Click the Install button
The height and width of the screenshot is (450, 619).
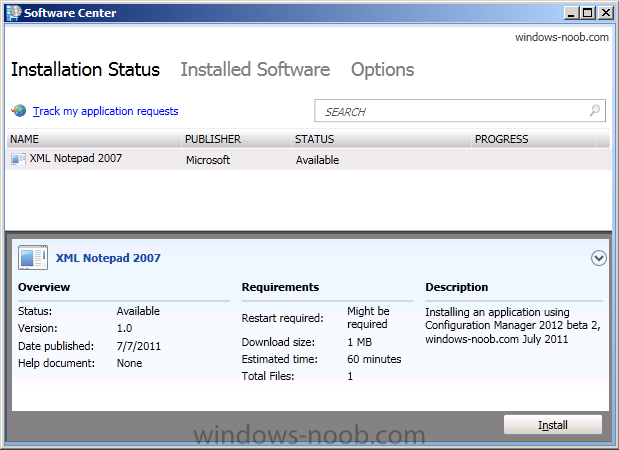pyautogui.click(x=553, y=425)
